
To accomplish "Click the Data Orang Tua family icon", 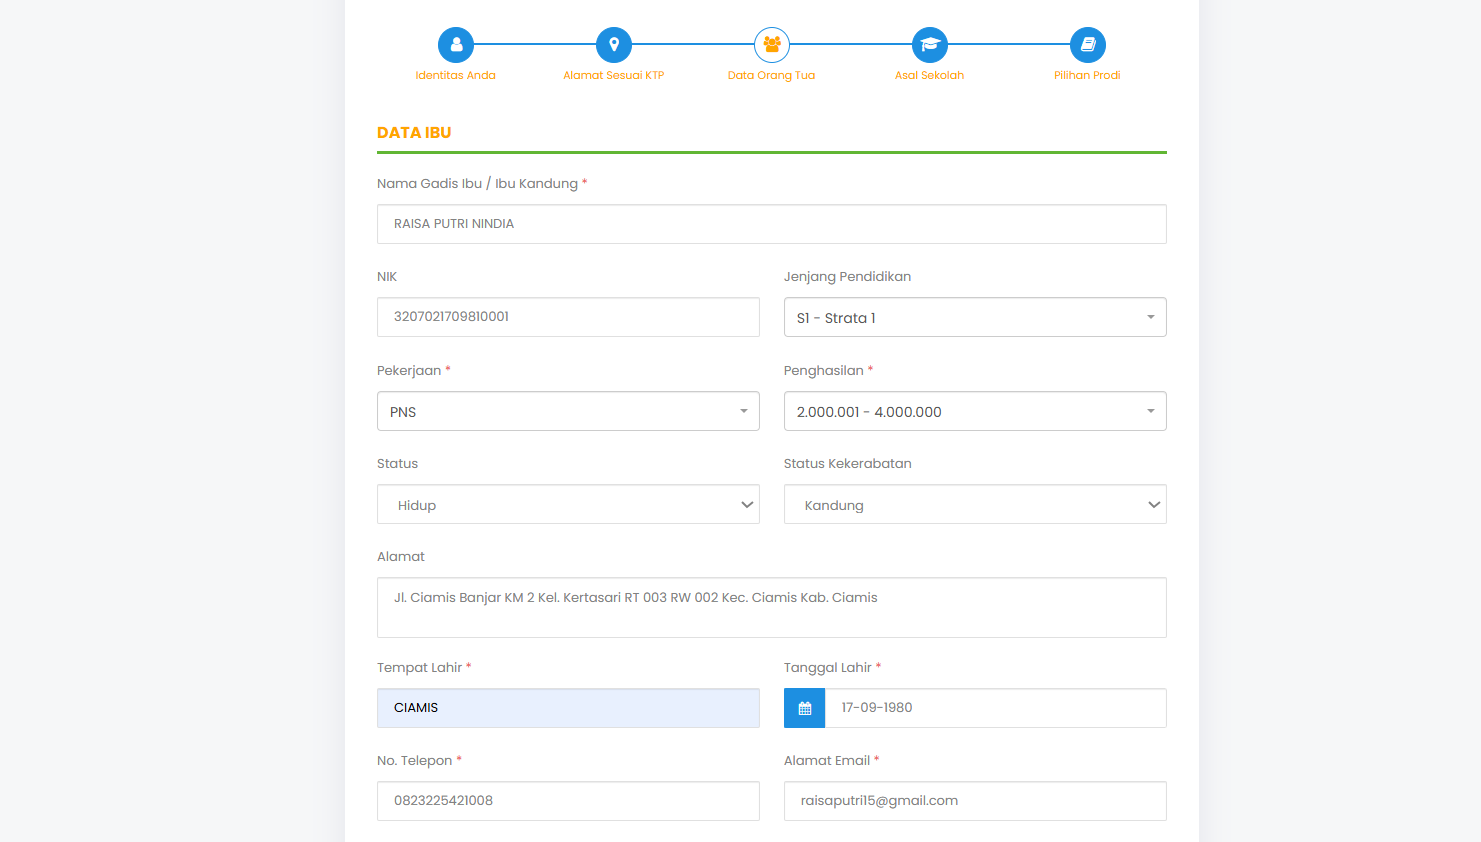I will click(772, 45).
